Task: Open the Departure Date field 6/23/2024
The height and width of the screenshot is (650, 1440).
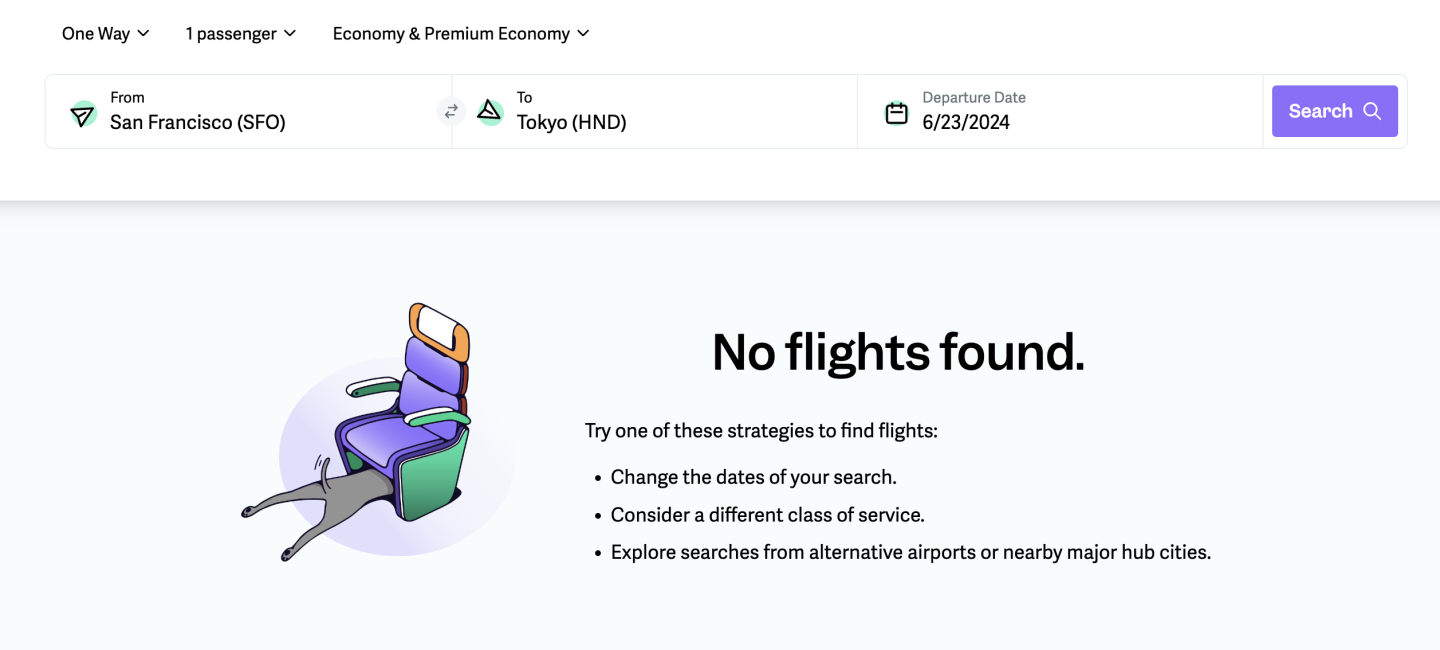Action: [966, 122]
